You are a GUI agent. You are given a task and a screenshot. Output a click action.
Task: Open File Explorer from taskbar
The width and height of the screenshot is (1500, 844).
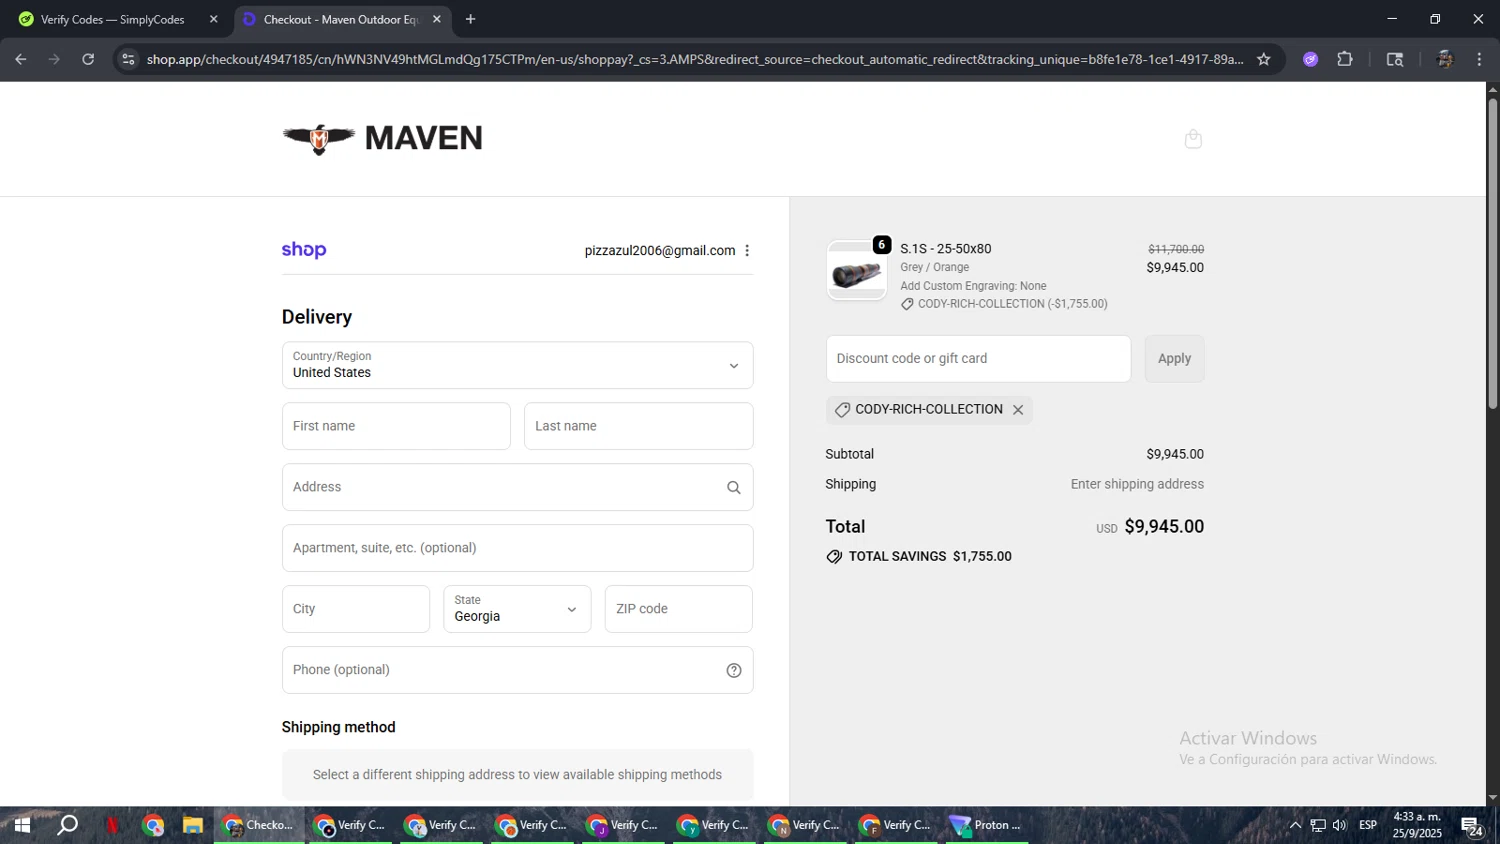tap(193, 825)
